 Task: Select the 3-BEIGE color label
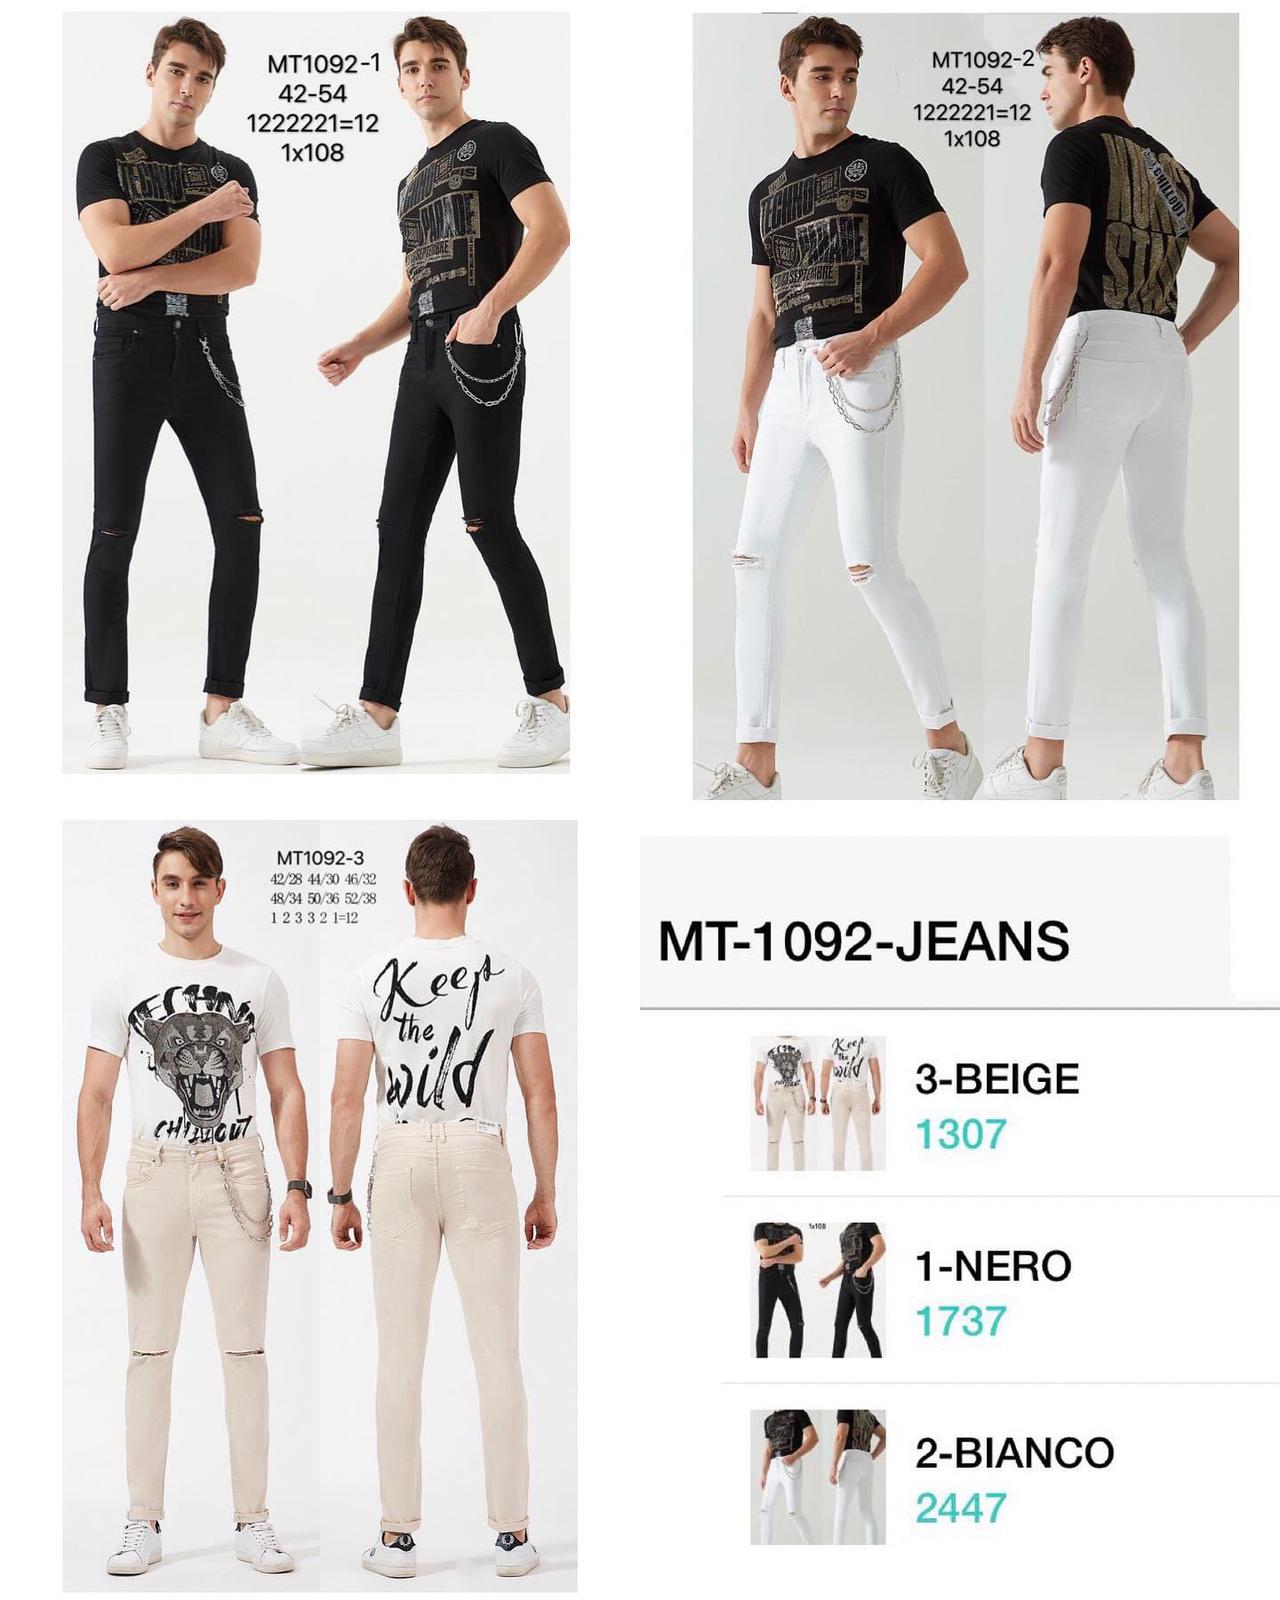tap(997, 1079)
